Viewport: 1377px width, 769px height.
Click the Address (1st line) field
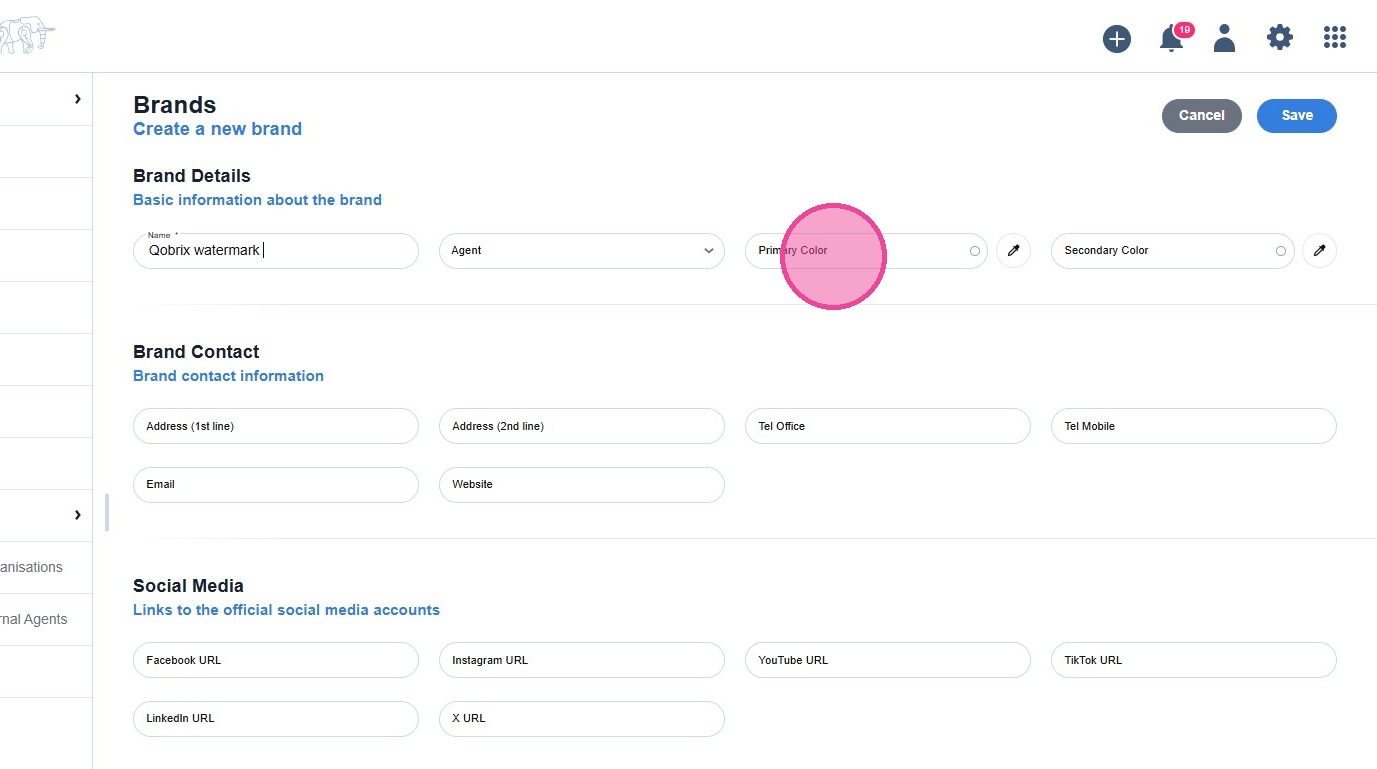276,426
